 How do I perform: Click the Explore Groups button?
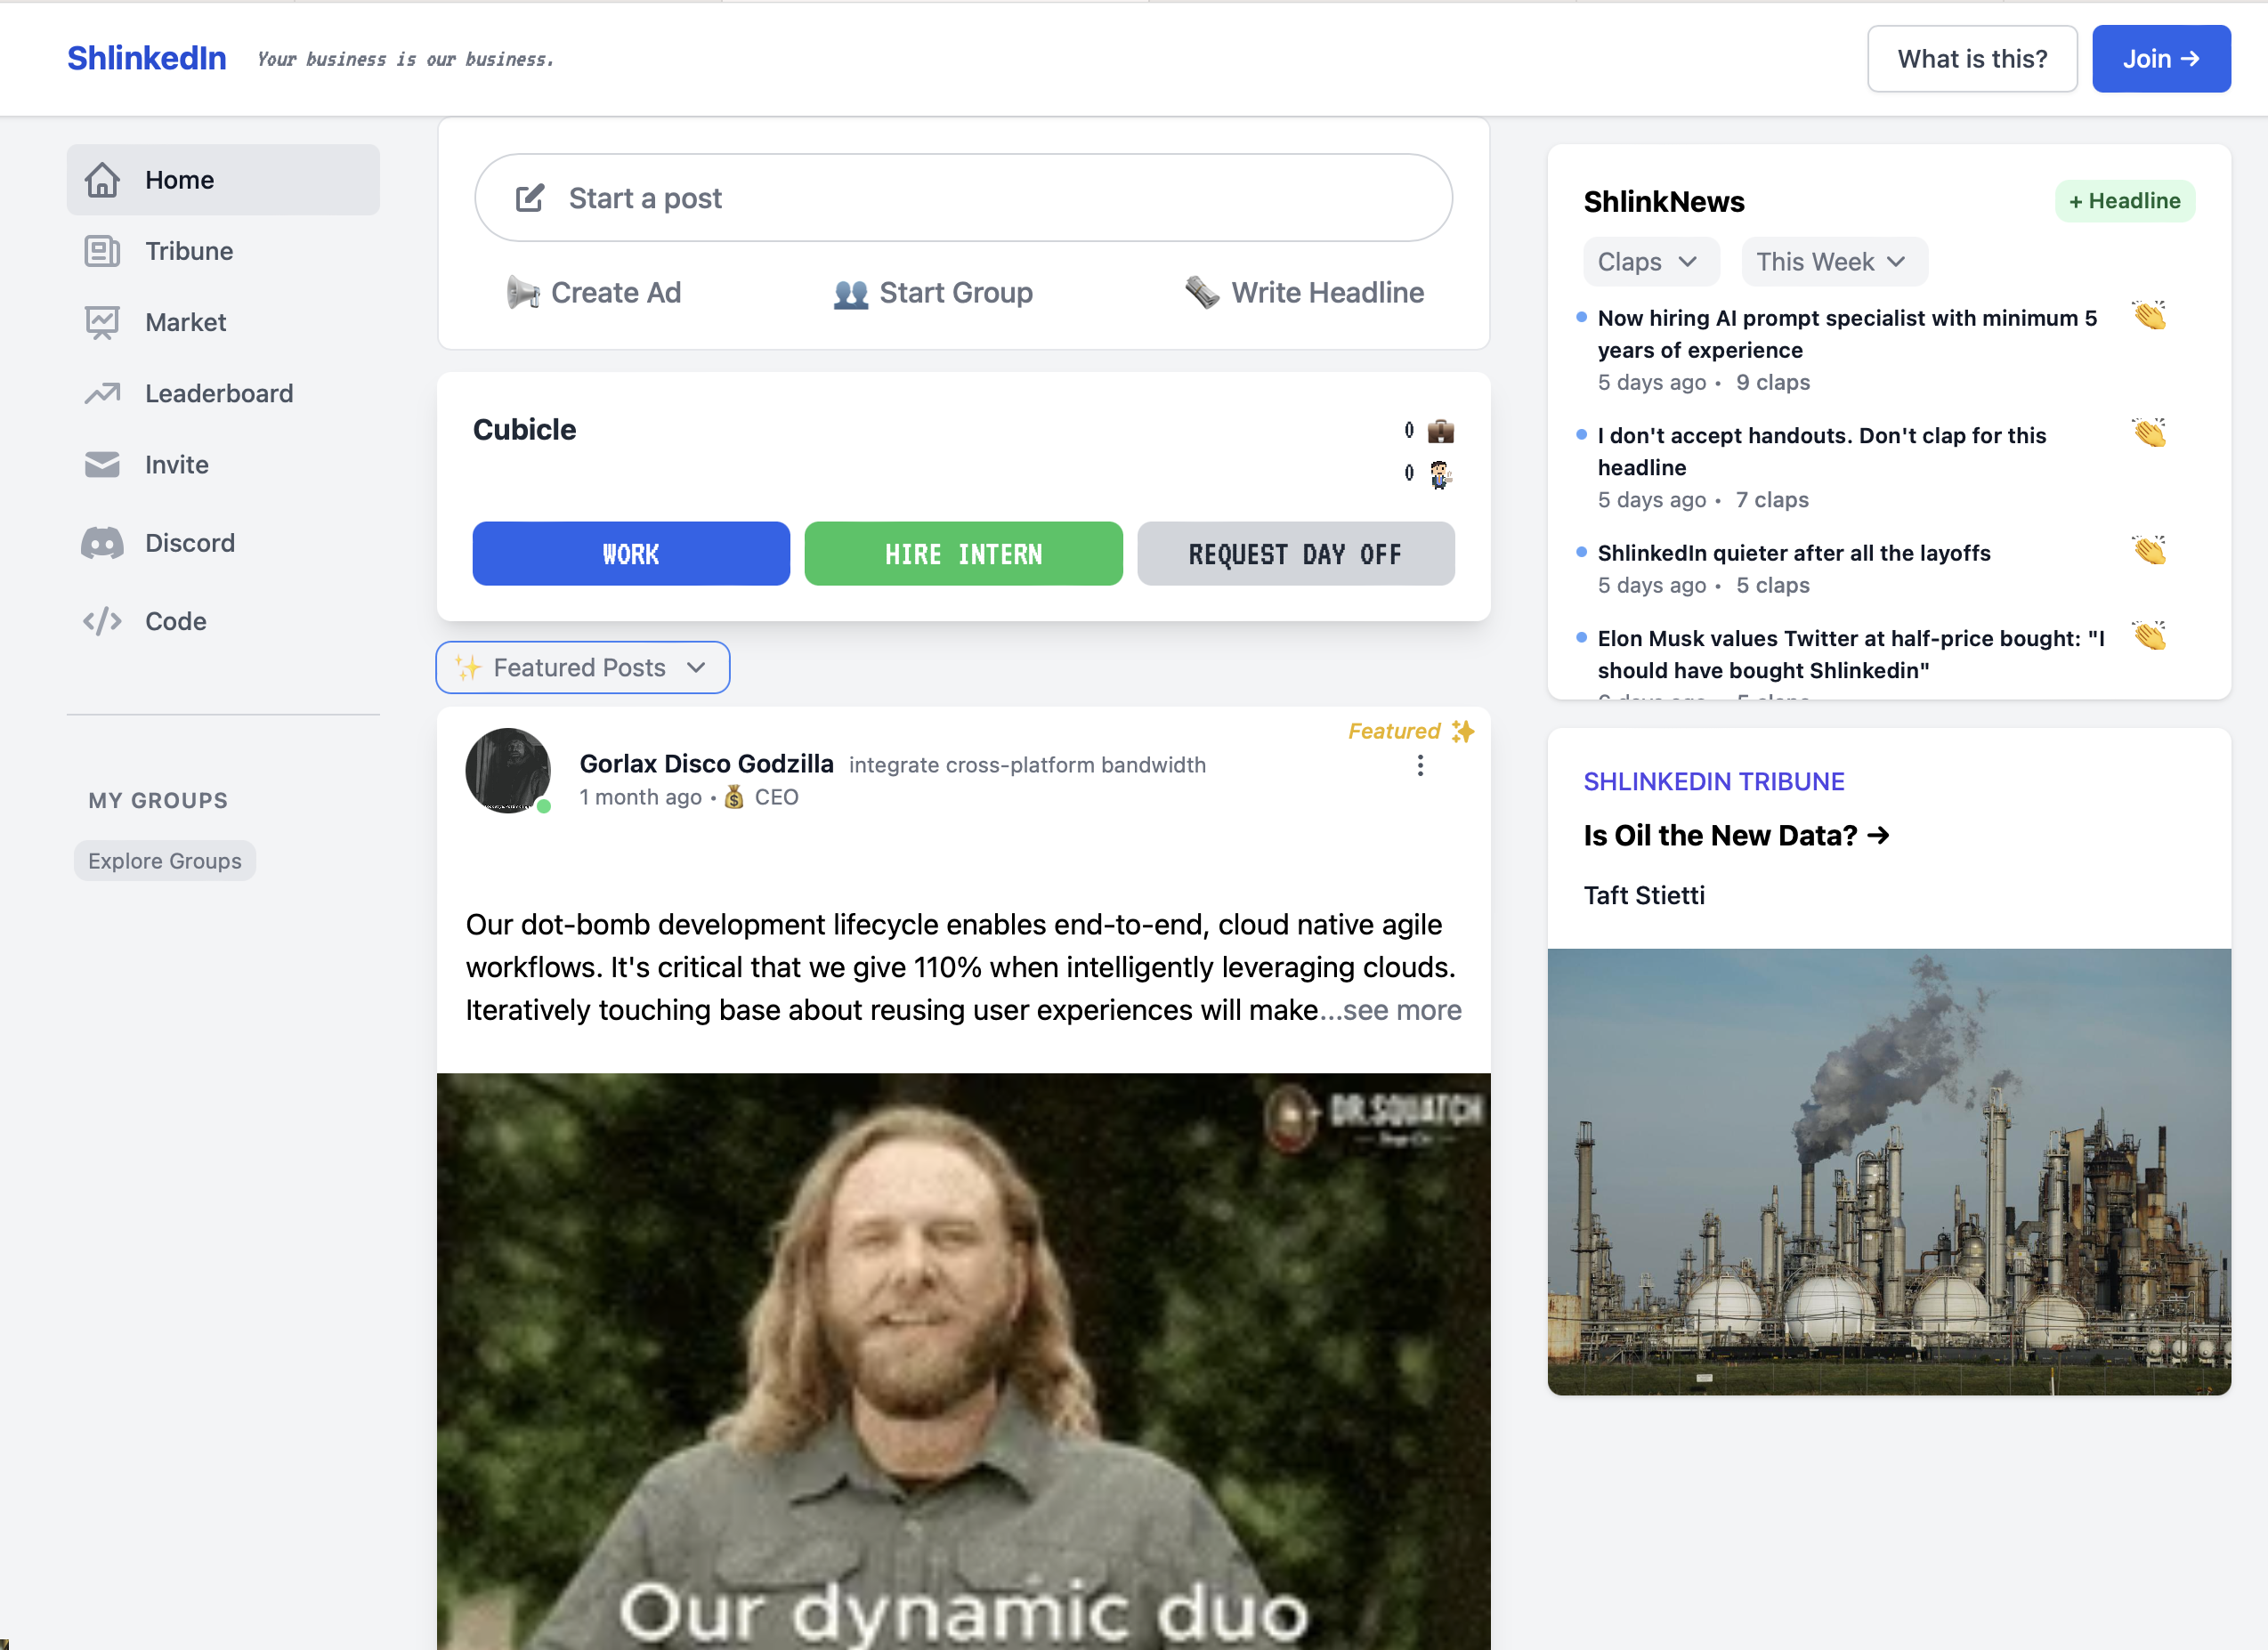click(165, 861)
